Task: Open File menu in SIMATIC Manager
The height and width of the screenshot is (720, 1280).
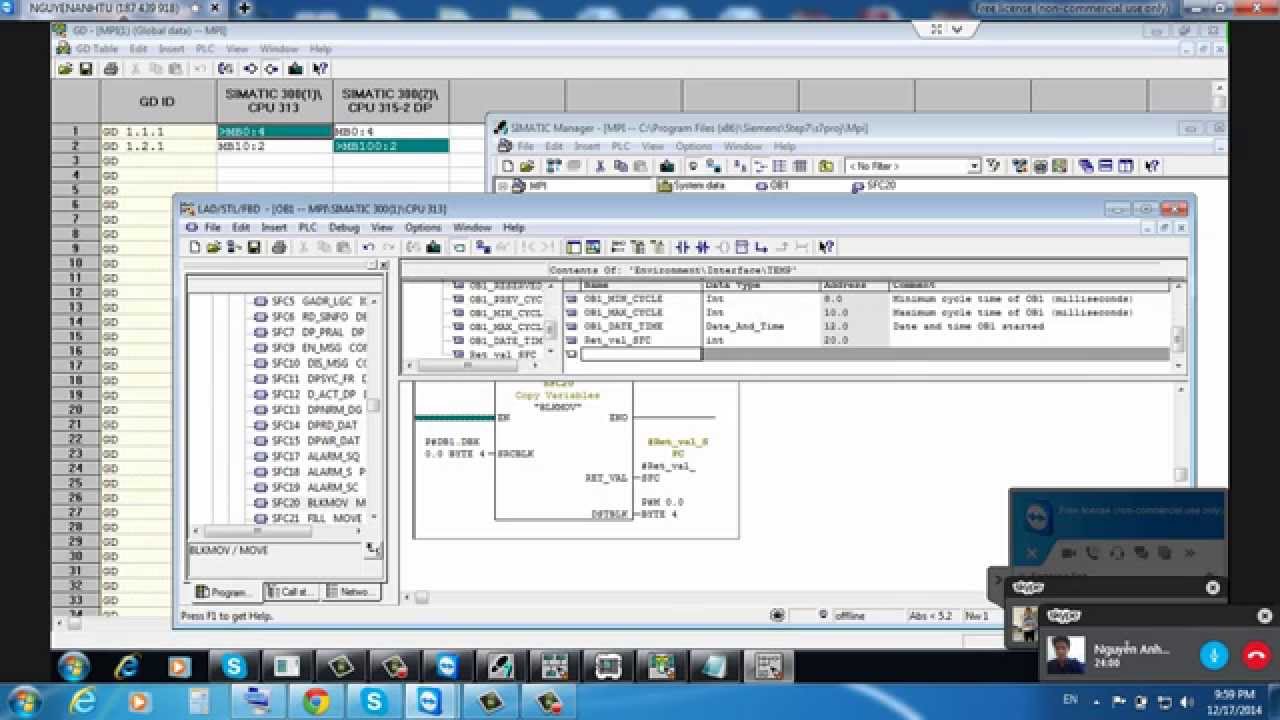Action: click(525, 146)
